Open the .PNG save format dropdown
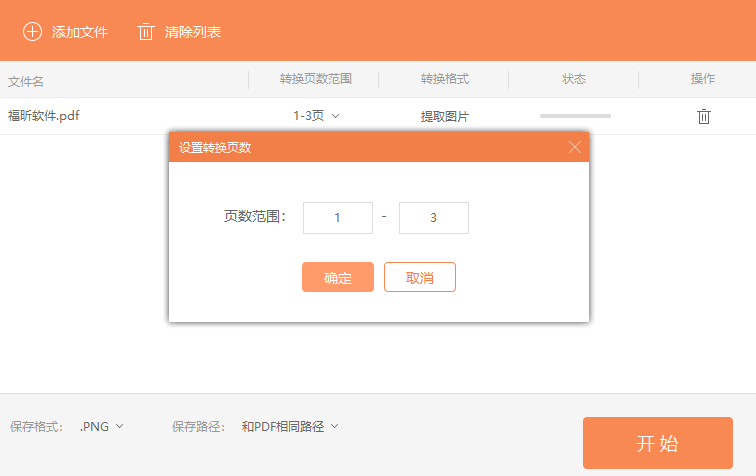The image size is (756, 476). 102,426
